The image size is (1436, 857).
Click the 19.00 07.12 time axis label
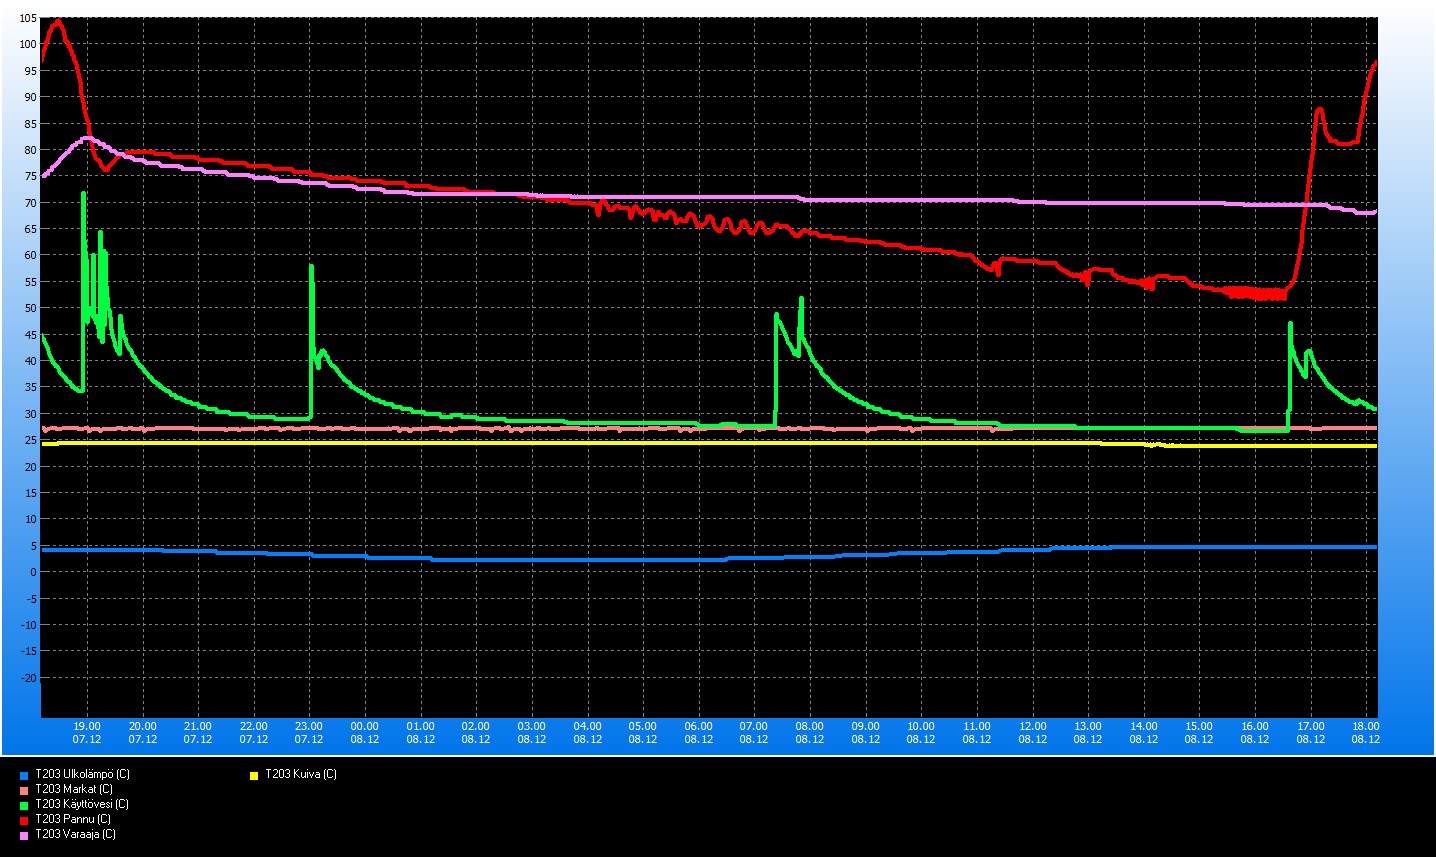pyautogui.click(x=87, y=733)
